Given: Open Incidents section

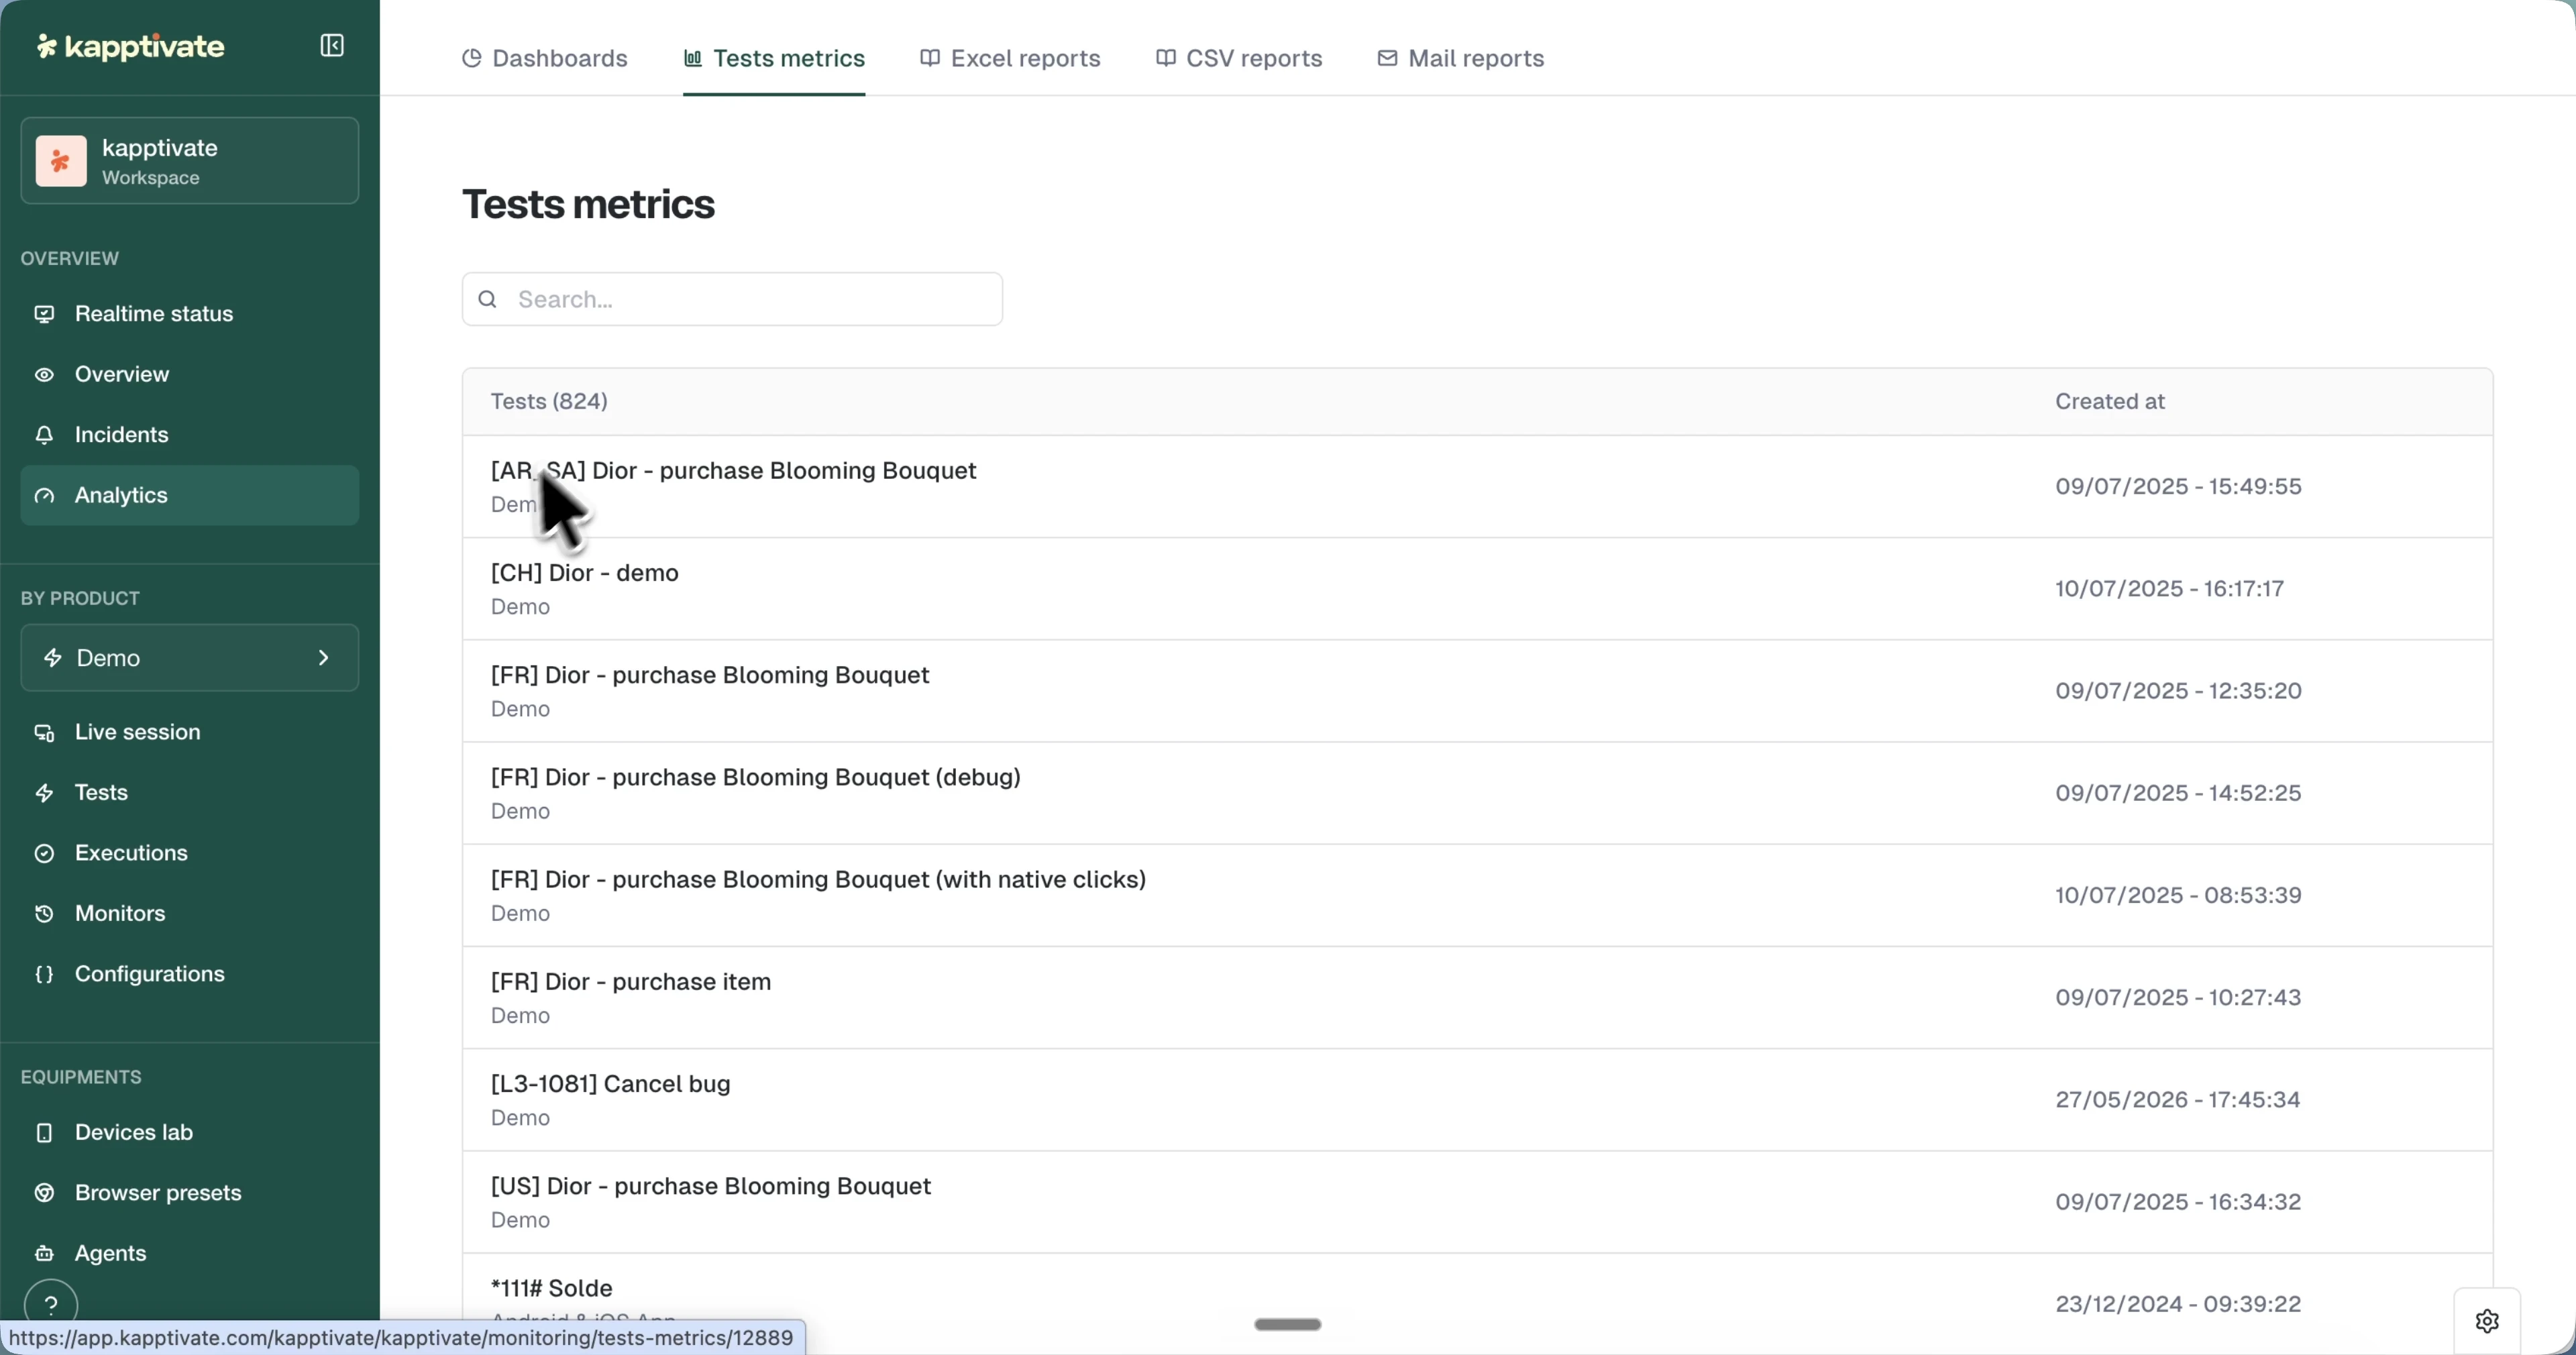Looking at the screenshot, I should [190, 435].
